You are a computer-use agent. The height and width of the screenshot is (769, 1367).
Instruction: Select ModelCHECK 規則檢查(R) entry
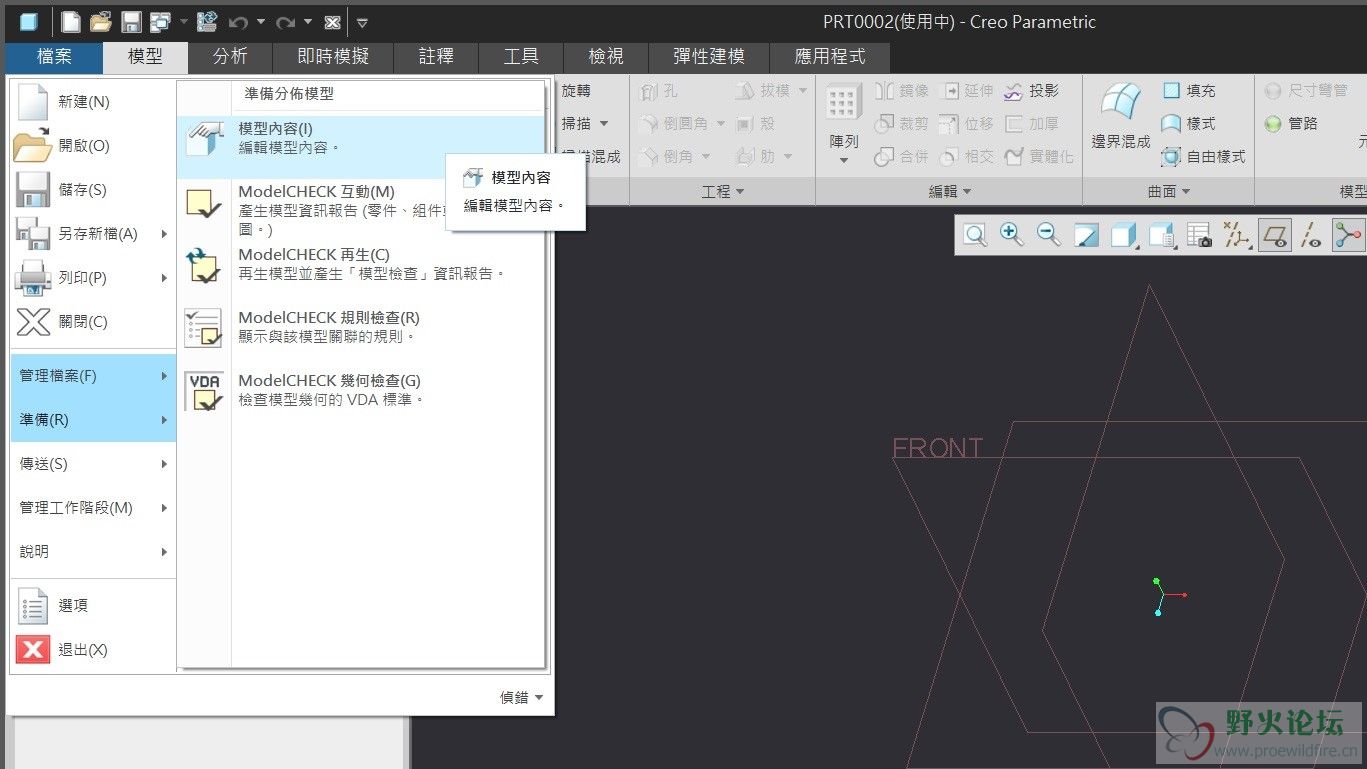click(x=361, y=327)
